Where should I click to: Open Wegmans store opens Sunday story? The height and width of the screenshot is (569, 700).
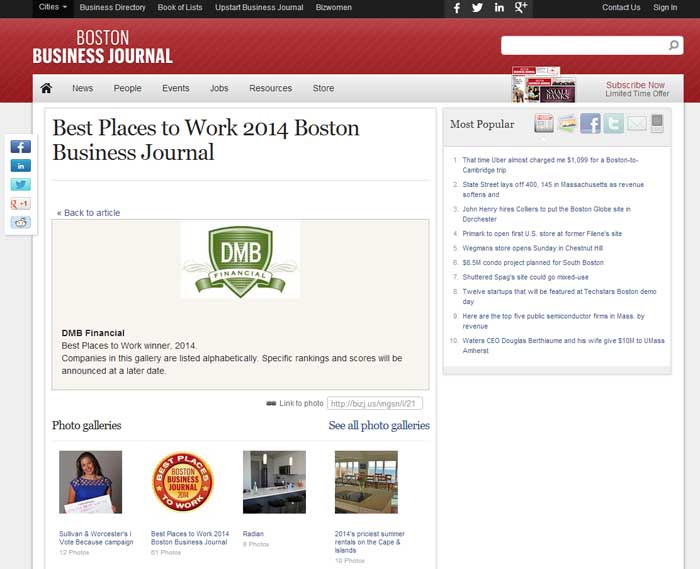(533, 248)
